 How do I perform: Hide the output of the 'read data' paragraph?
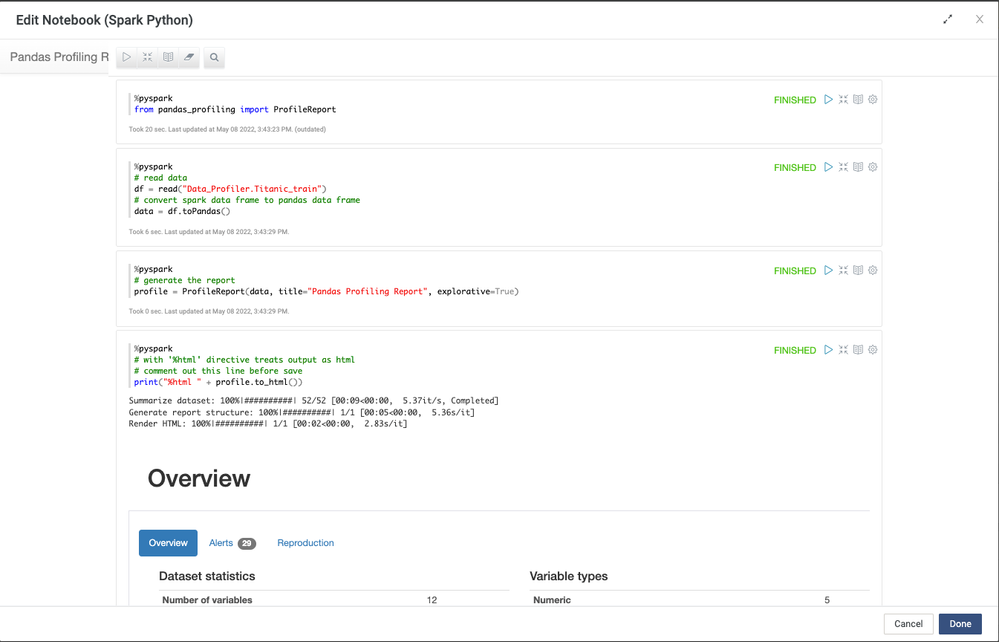[858, 168]
